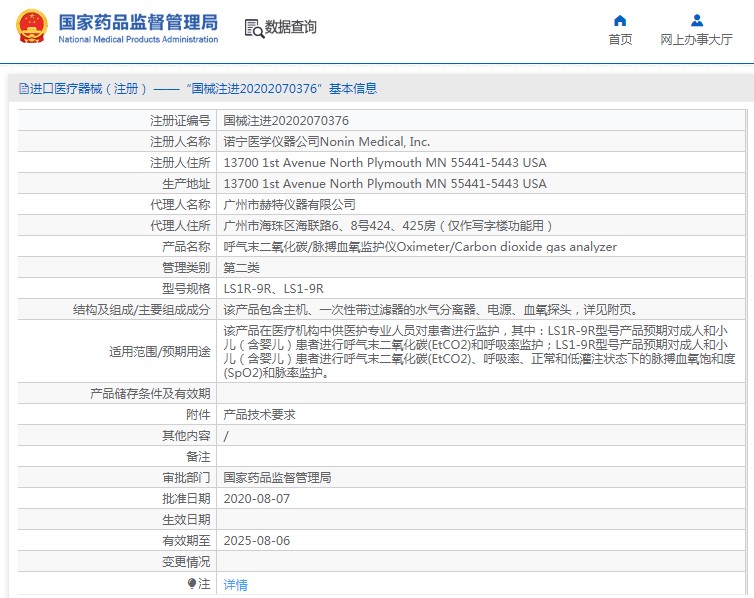Click approval department 国家药品监督管理局 value

(277, 477)
